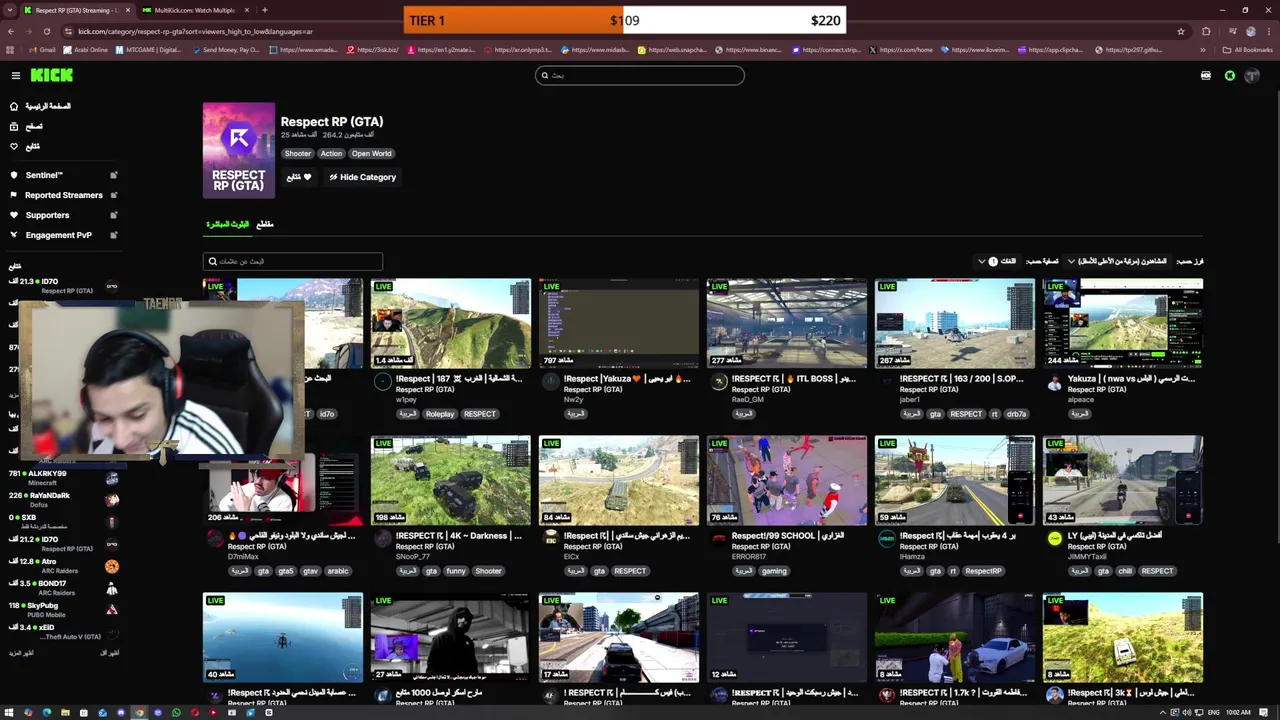The width and height of the screenshot is (1280, 720).
Task: Toggle Hide Category
Action: tap(362, 177)
